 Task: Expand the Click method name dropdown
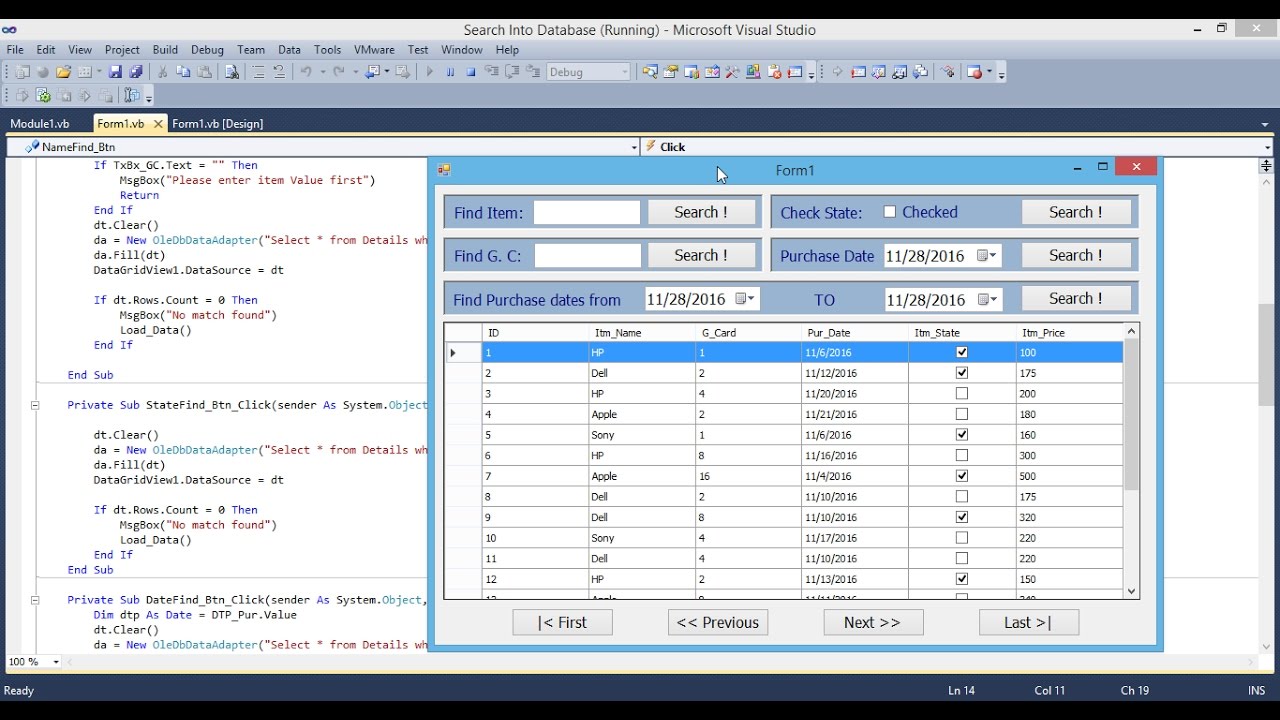[x=1268, y=147]
